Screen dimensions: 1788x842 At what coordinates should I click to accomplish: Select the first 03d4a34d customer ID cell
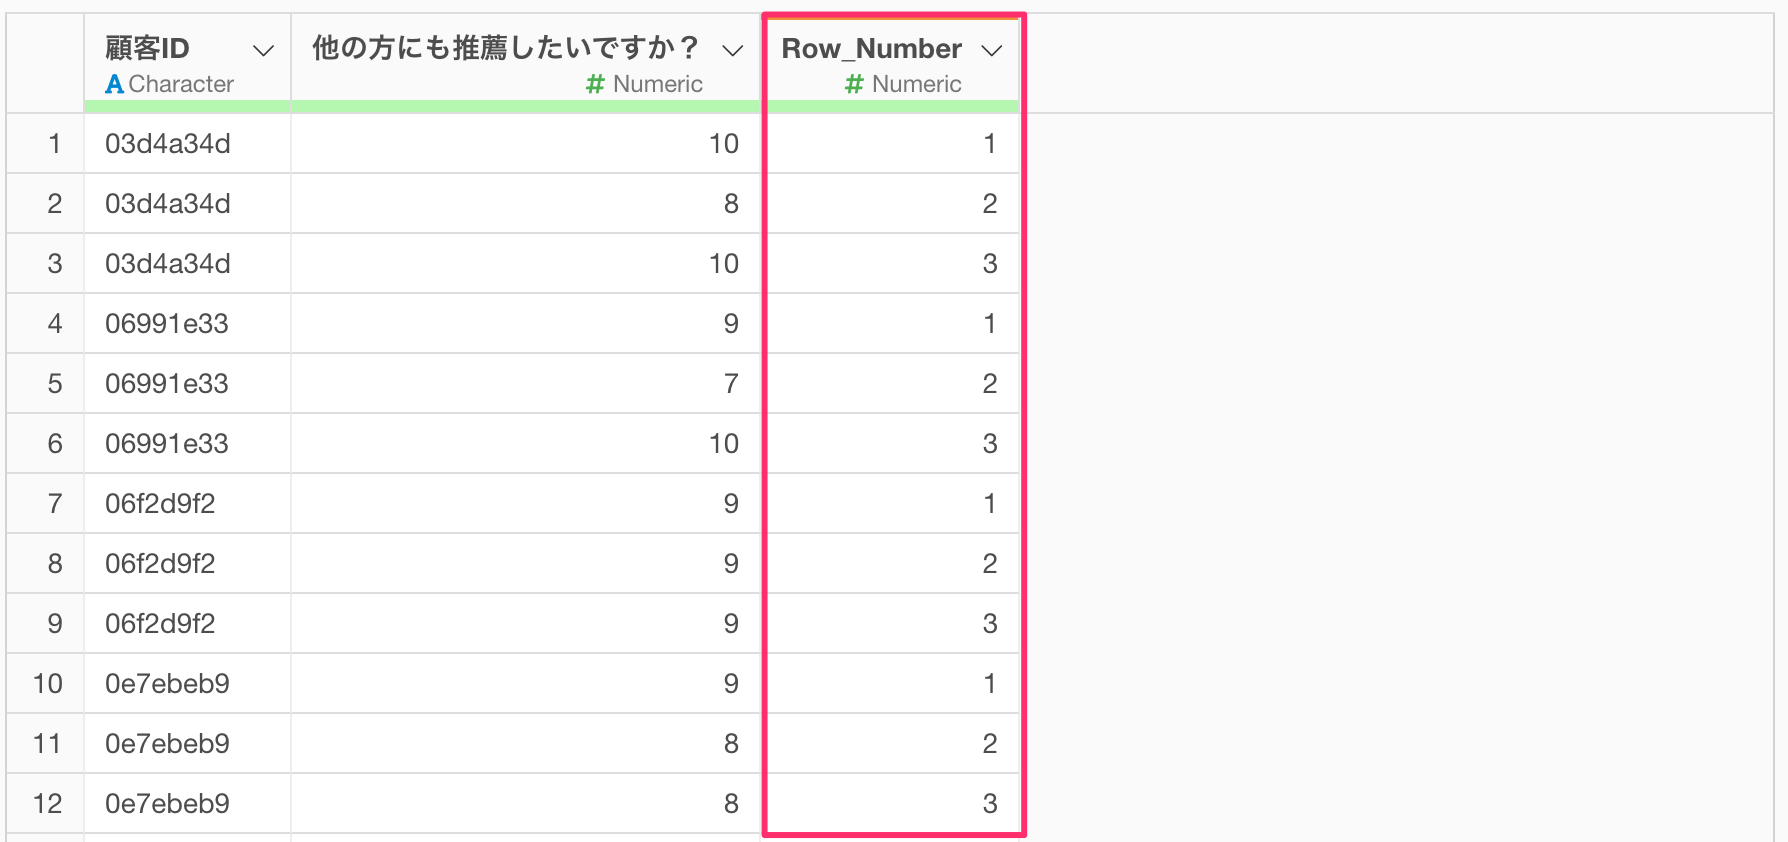(168, 144)
